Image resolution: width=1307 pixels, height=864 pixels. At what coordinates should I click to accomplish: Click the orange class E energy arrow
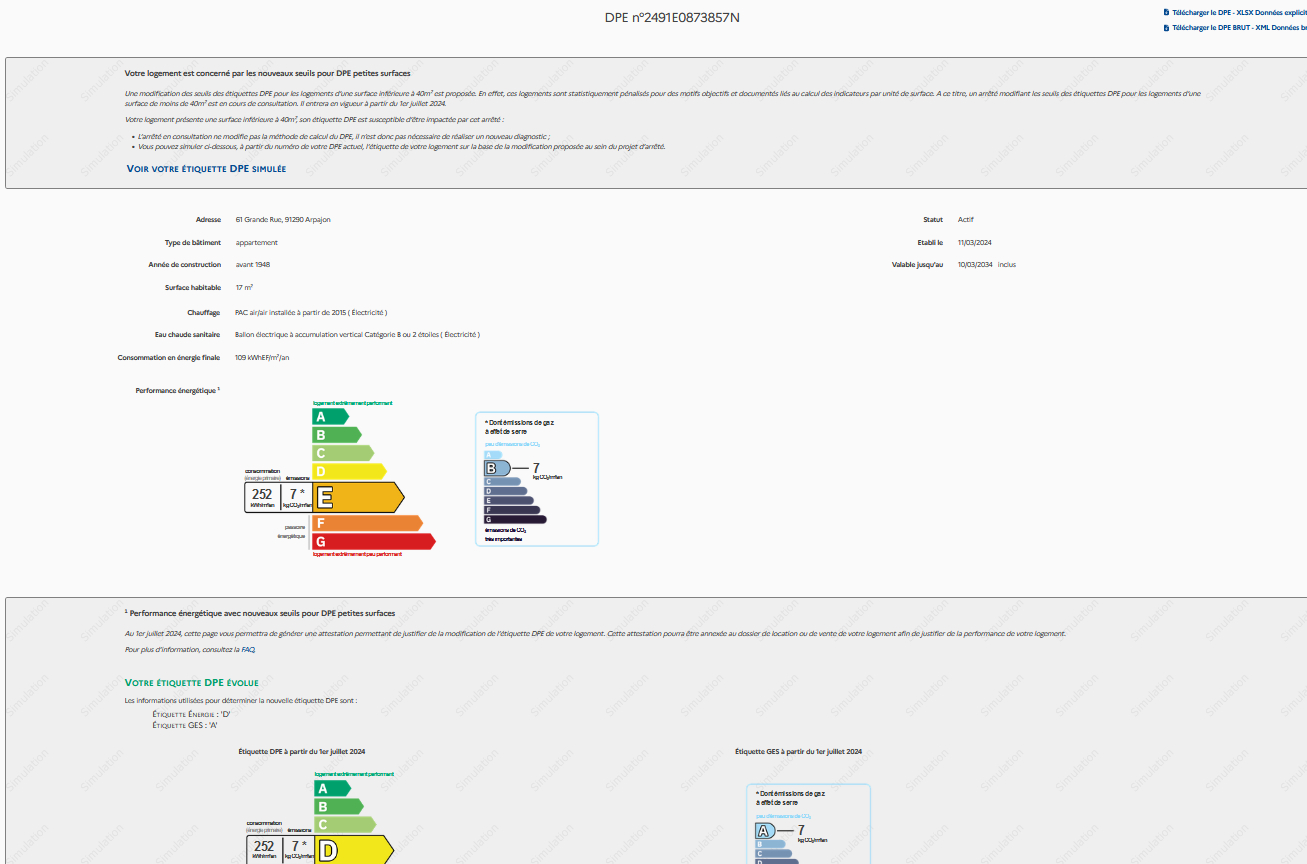click(359, 497)
